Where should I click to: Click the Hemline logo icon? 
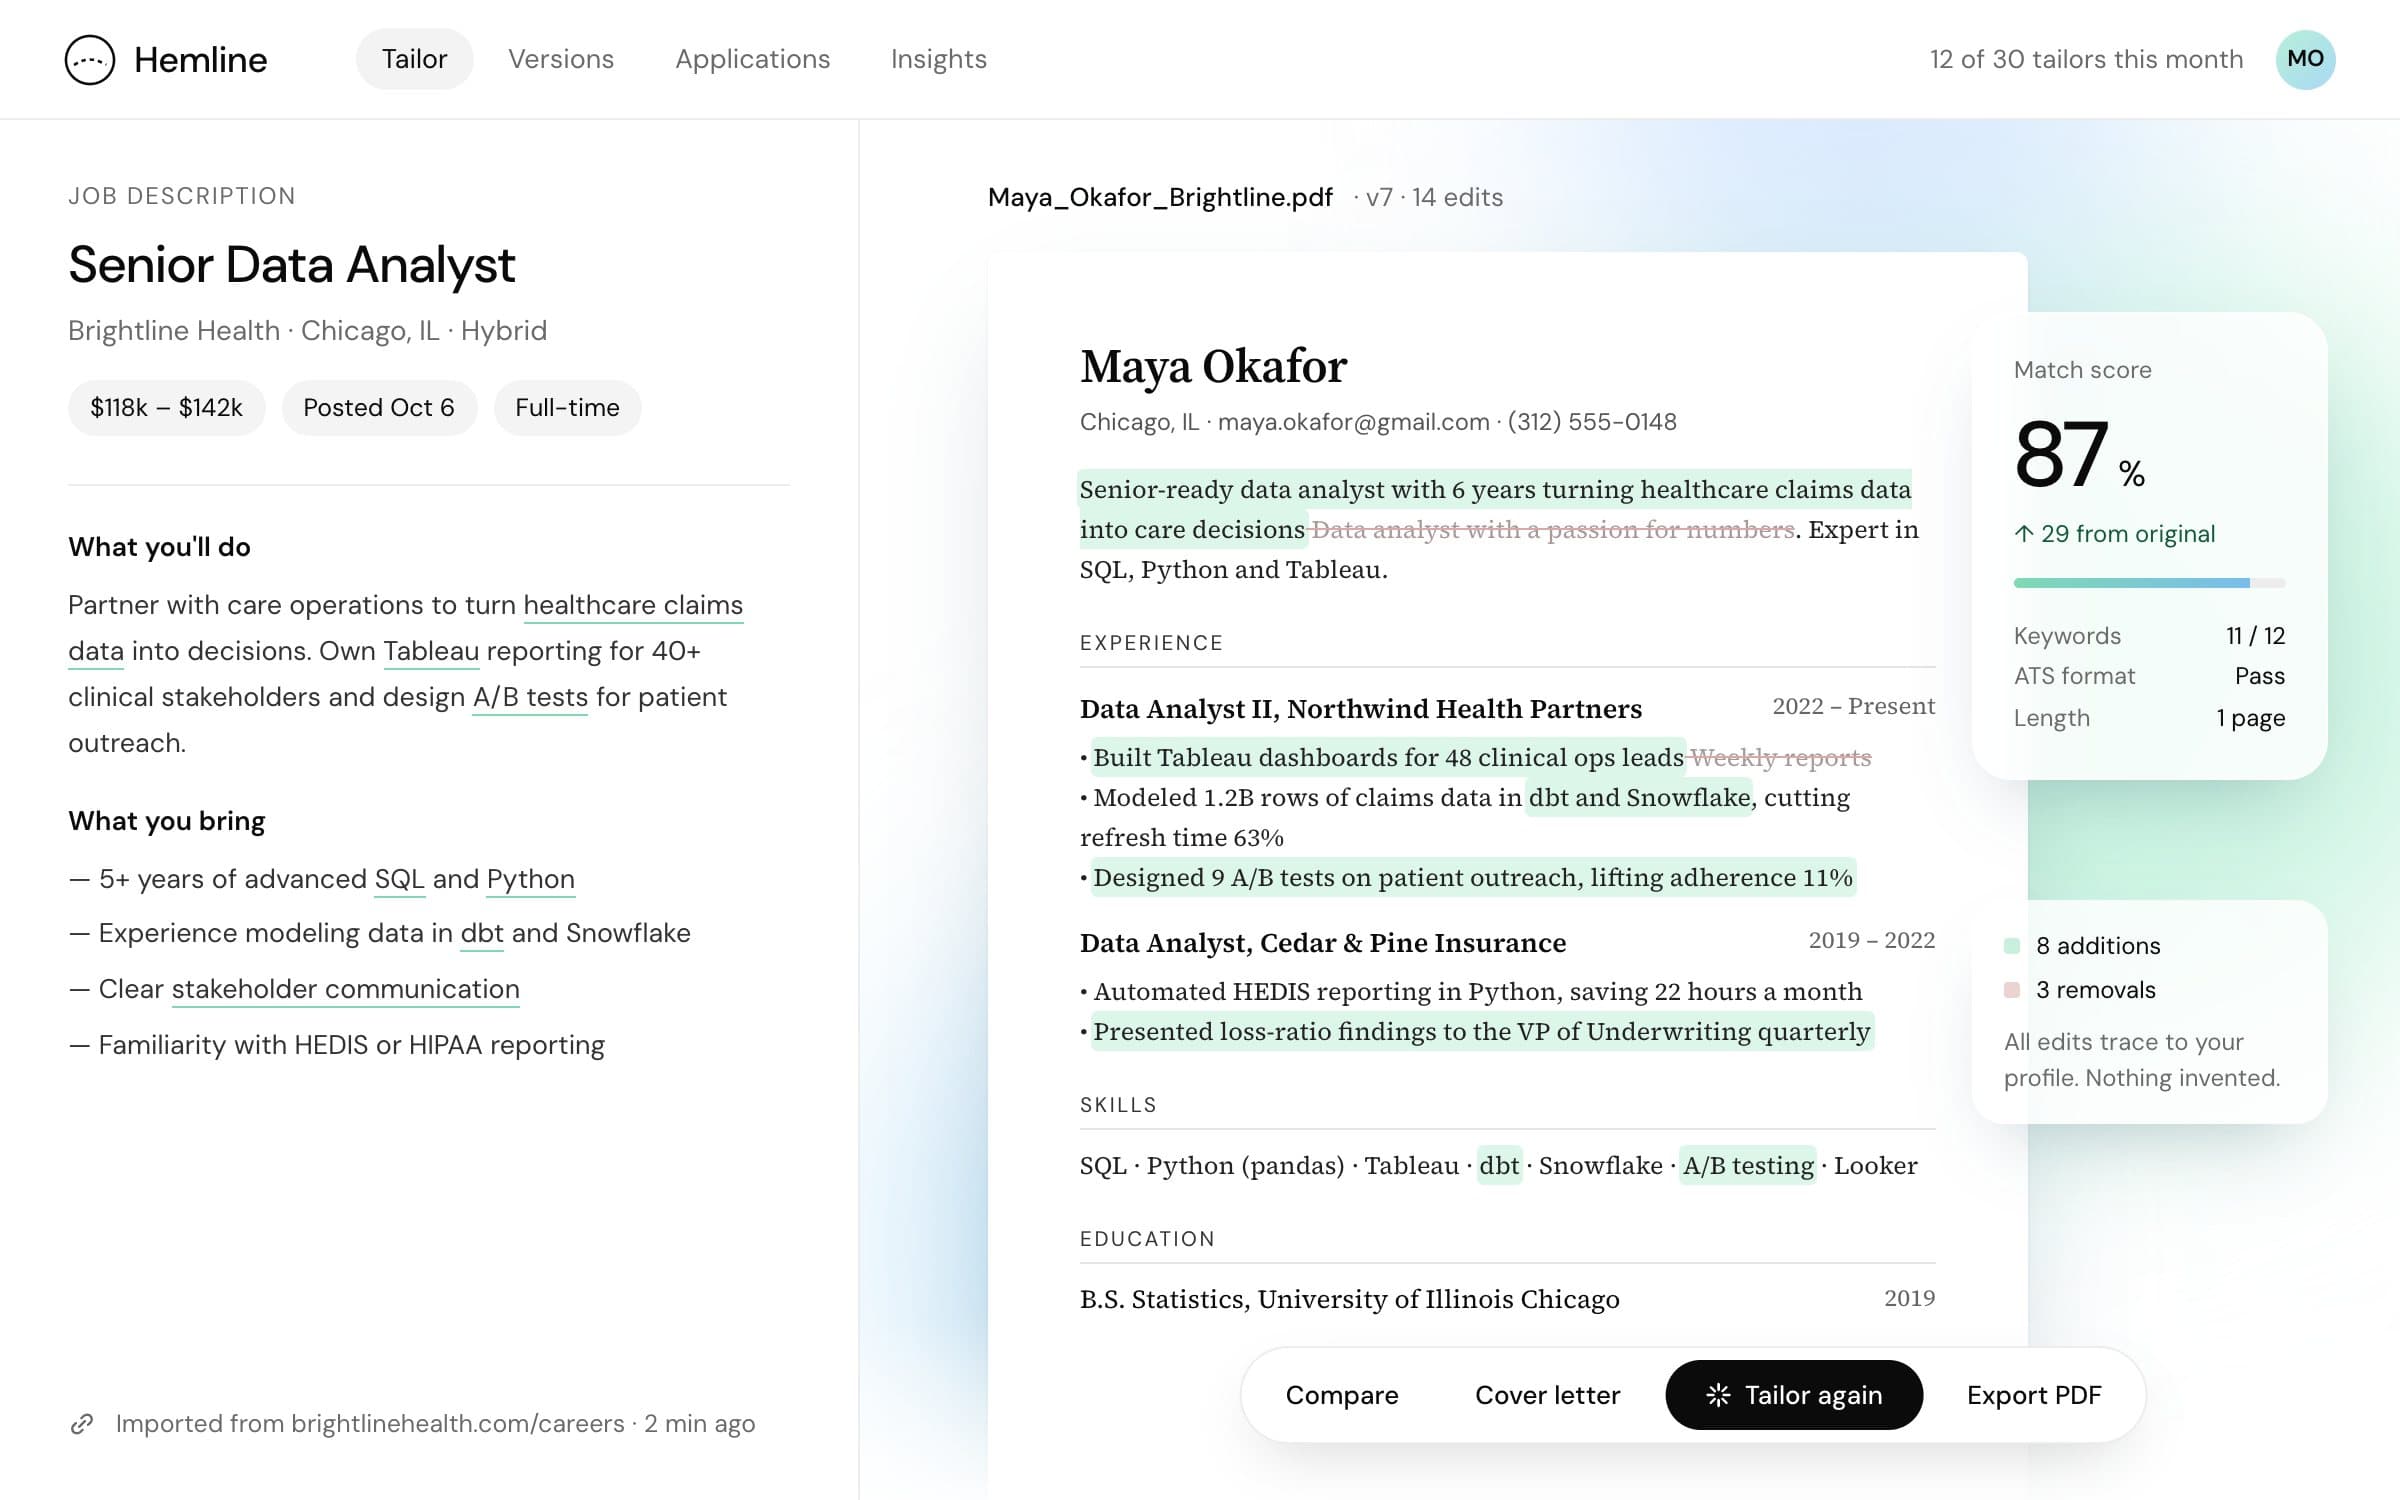(90, 60)
